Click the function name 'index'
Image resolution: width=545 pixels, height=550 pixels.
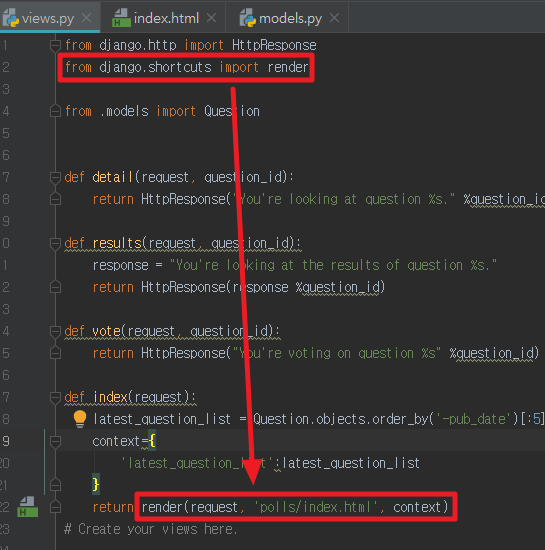110,397
